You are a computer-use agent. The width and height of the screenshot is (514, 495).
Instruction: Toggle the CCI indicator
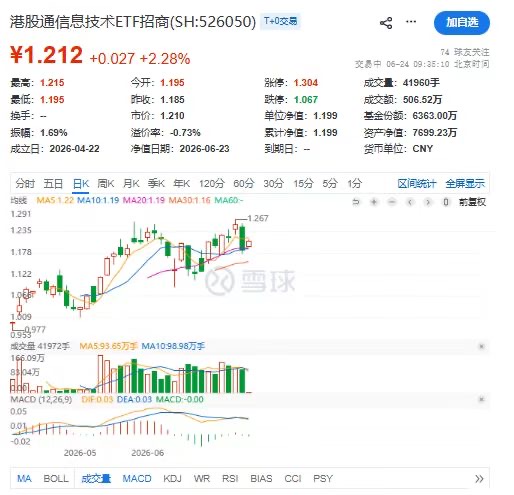click(293, 479)
